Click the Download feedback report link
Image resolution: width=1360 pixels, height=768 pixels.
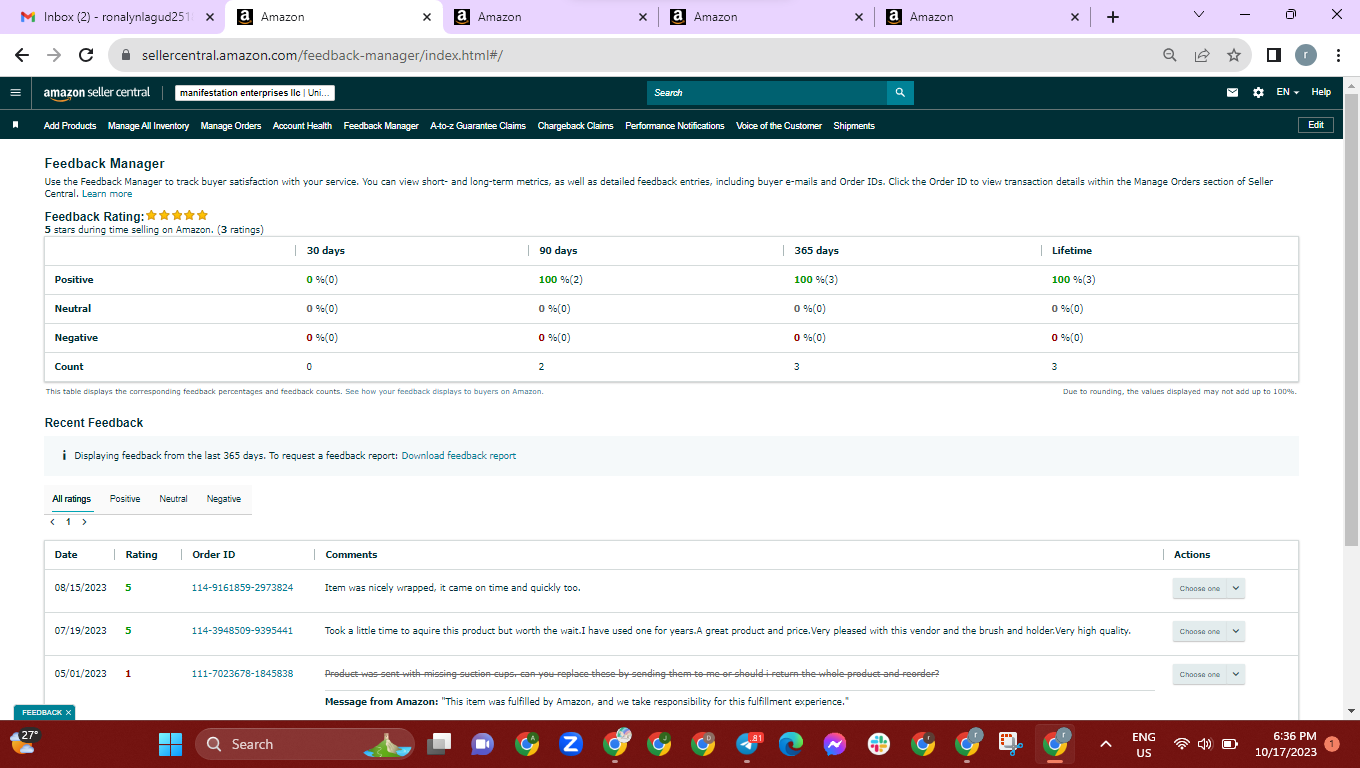pyautogui.click(x=459, y=456)
